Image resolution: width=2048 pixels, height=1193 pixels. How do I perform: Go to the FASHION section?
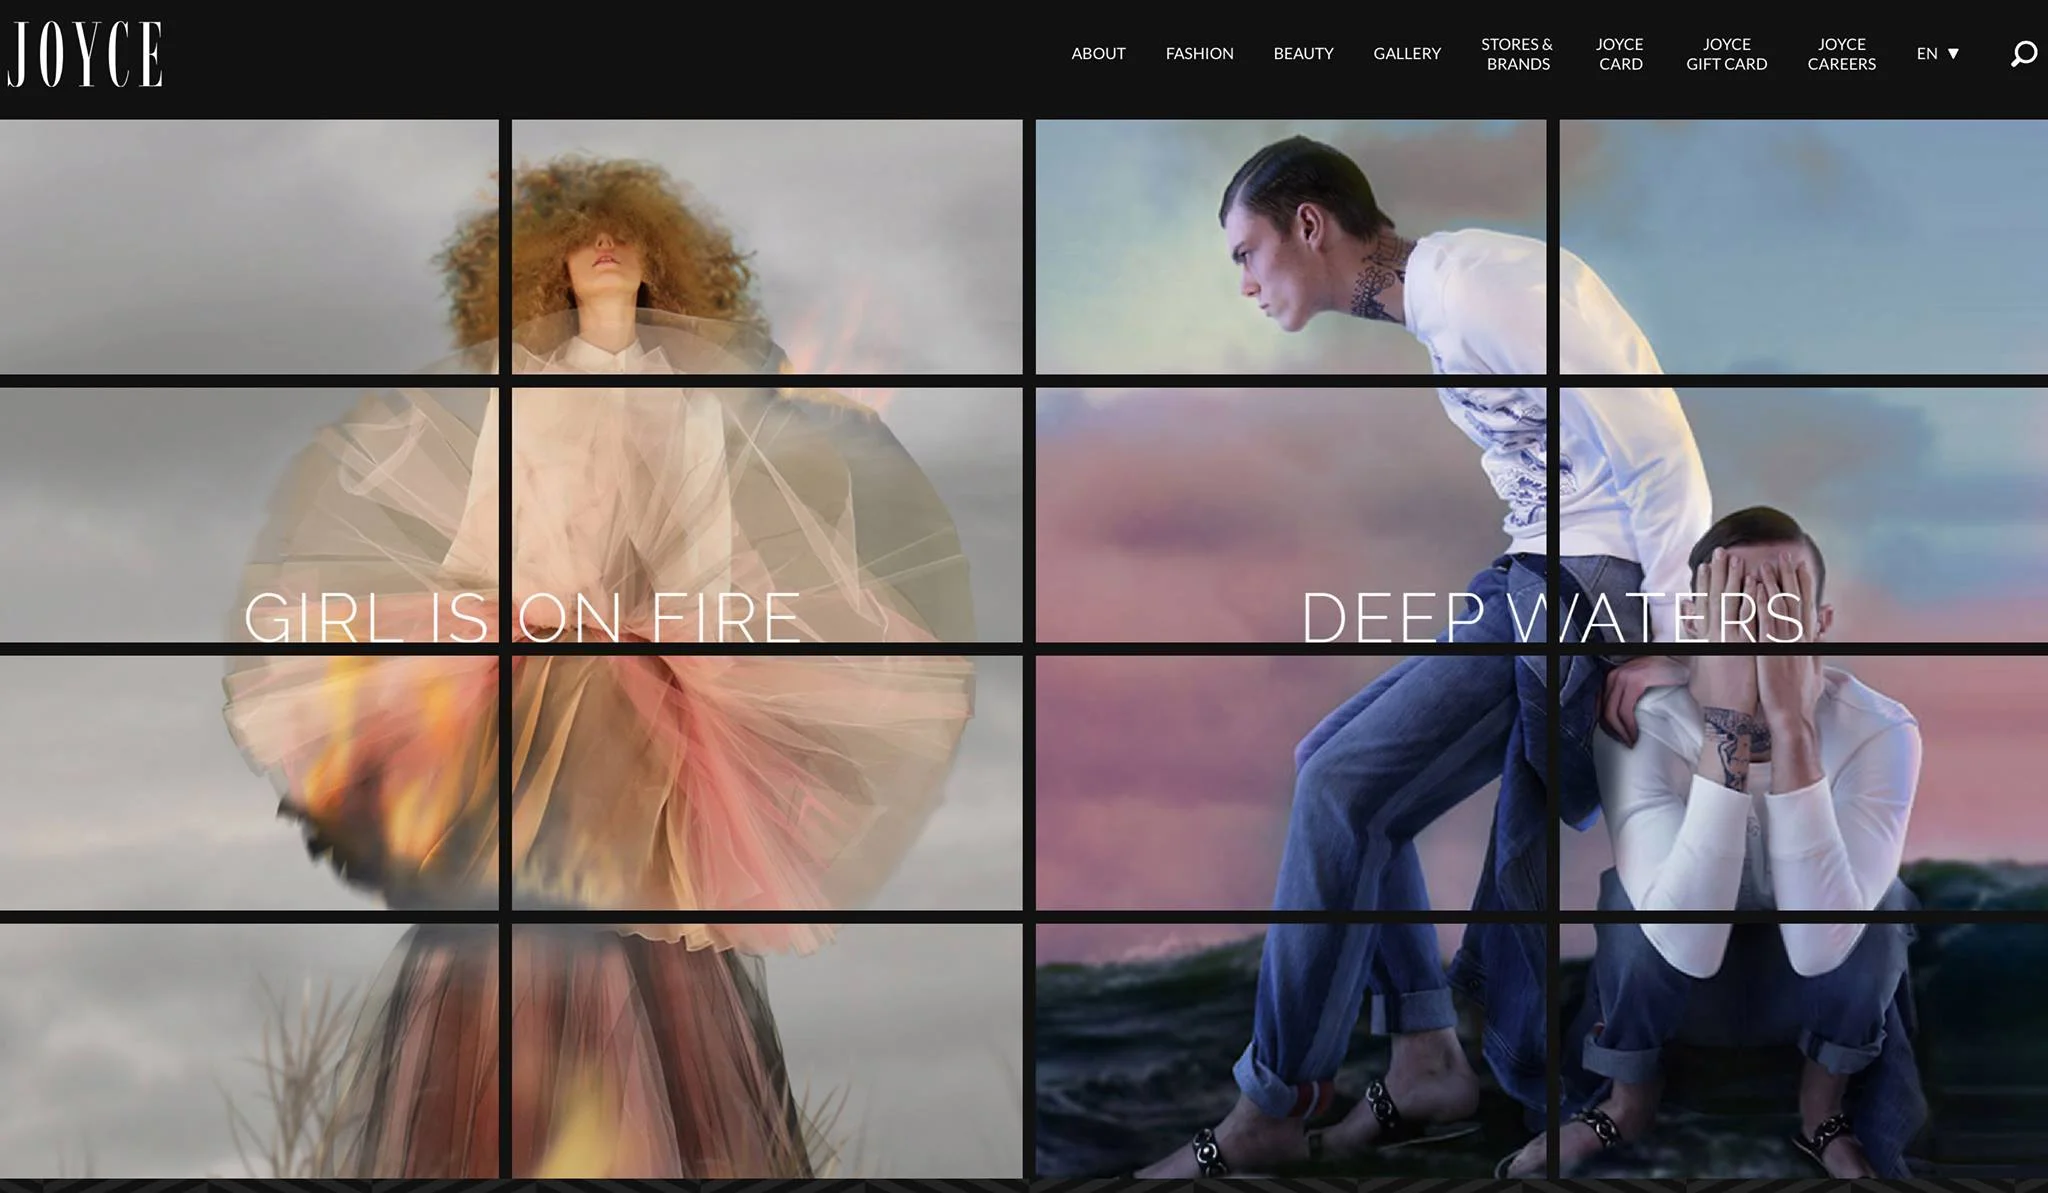click(1199, 54)
